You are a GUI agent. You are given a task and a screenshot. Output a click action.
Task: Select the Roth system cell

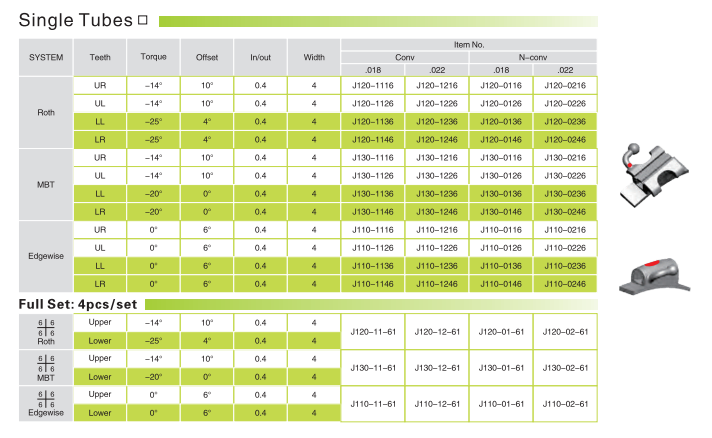46,112
